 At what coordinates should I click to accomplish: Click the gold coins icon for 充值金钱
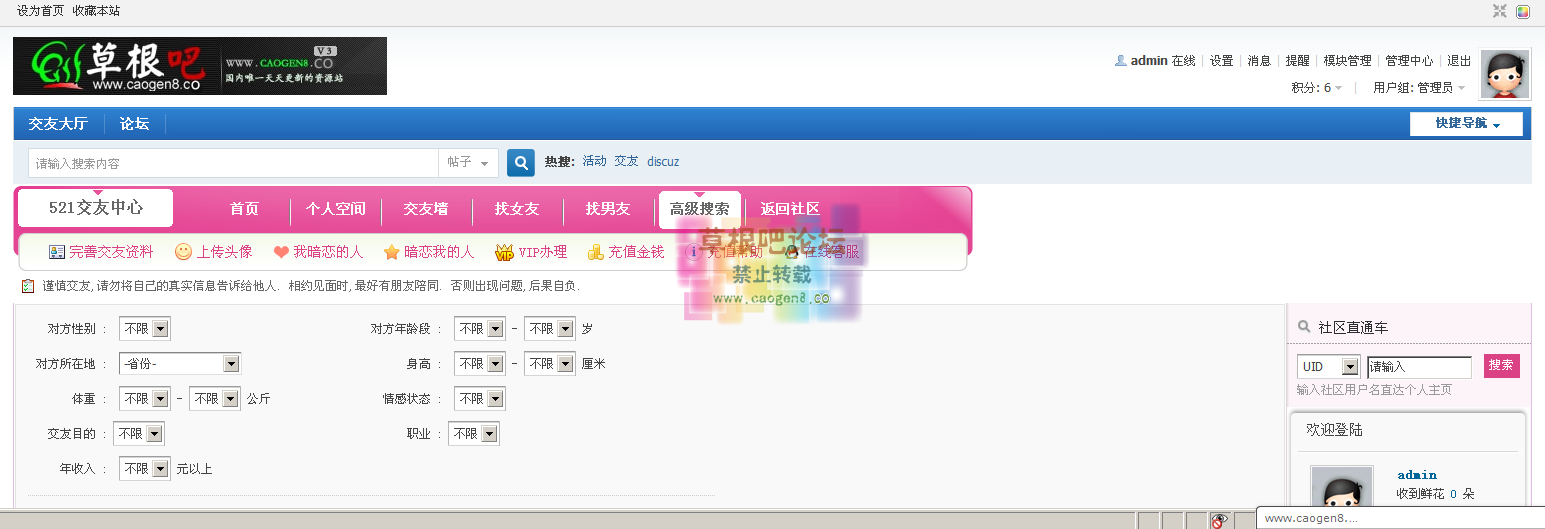click(x=596, y=252)
